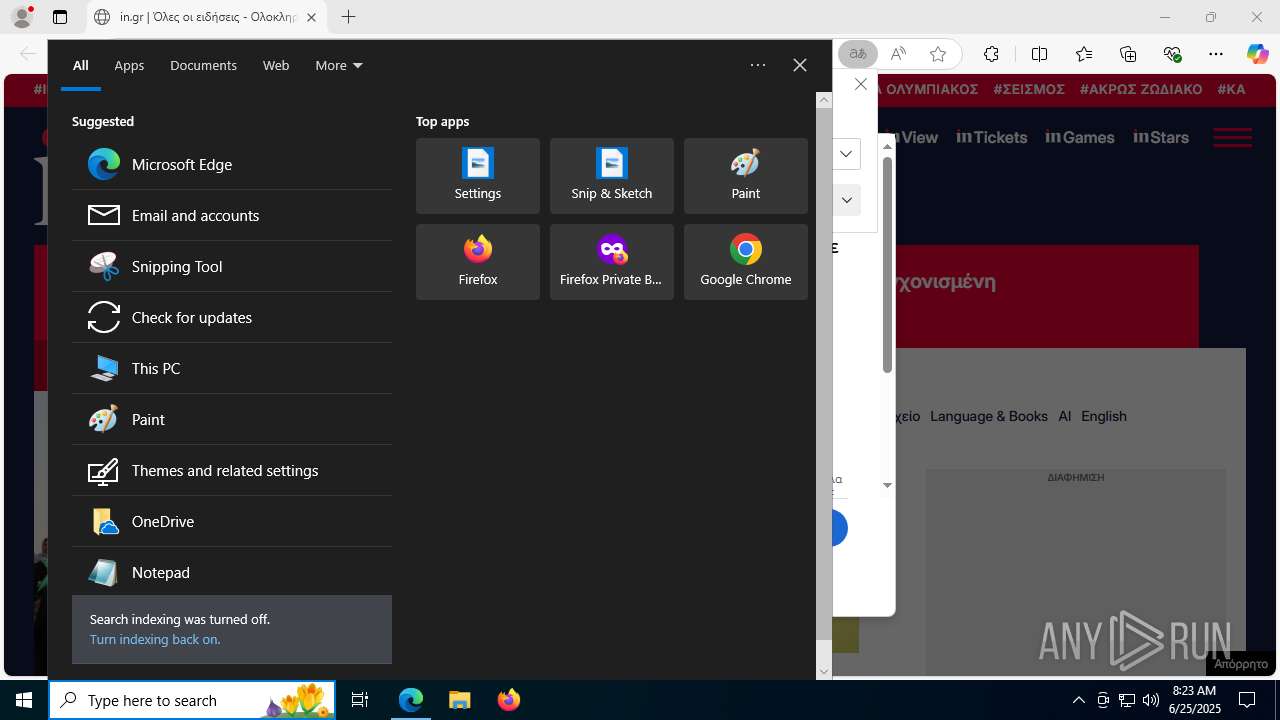Image resolution: width=1280 pixels, height=720 pixels.
Task: Toggle Edge split screen
Action: pyautogui.click(x=1039, y=54)
